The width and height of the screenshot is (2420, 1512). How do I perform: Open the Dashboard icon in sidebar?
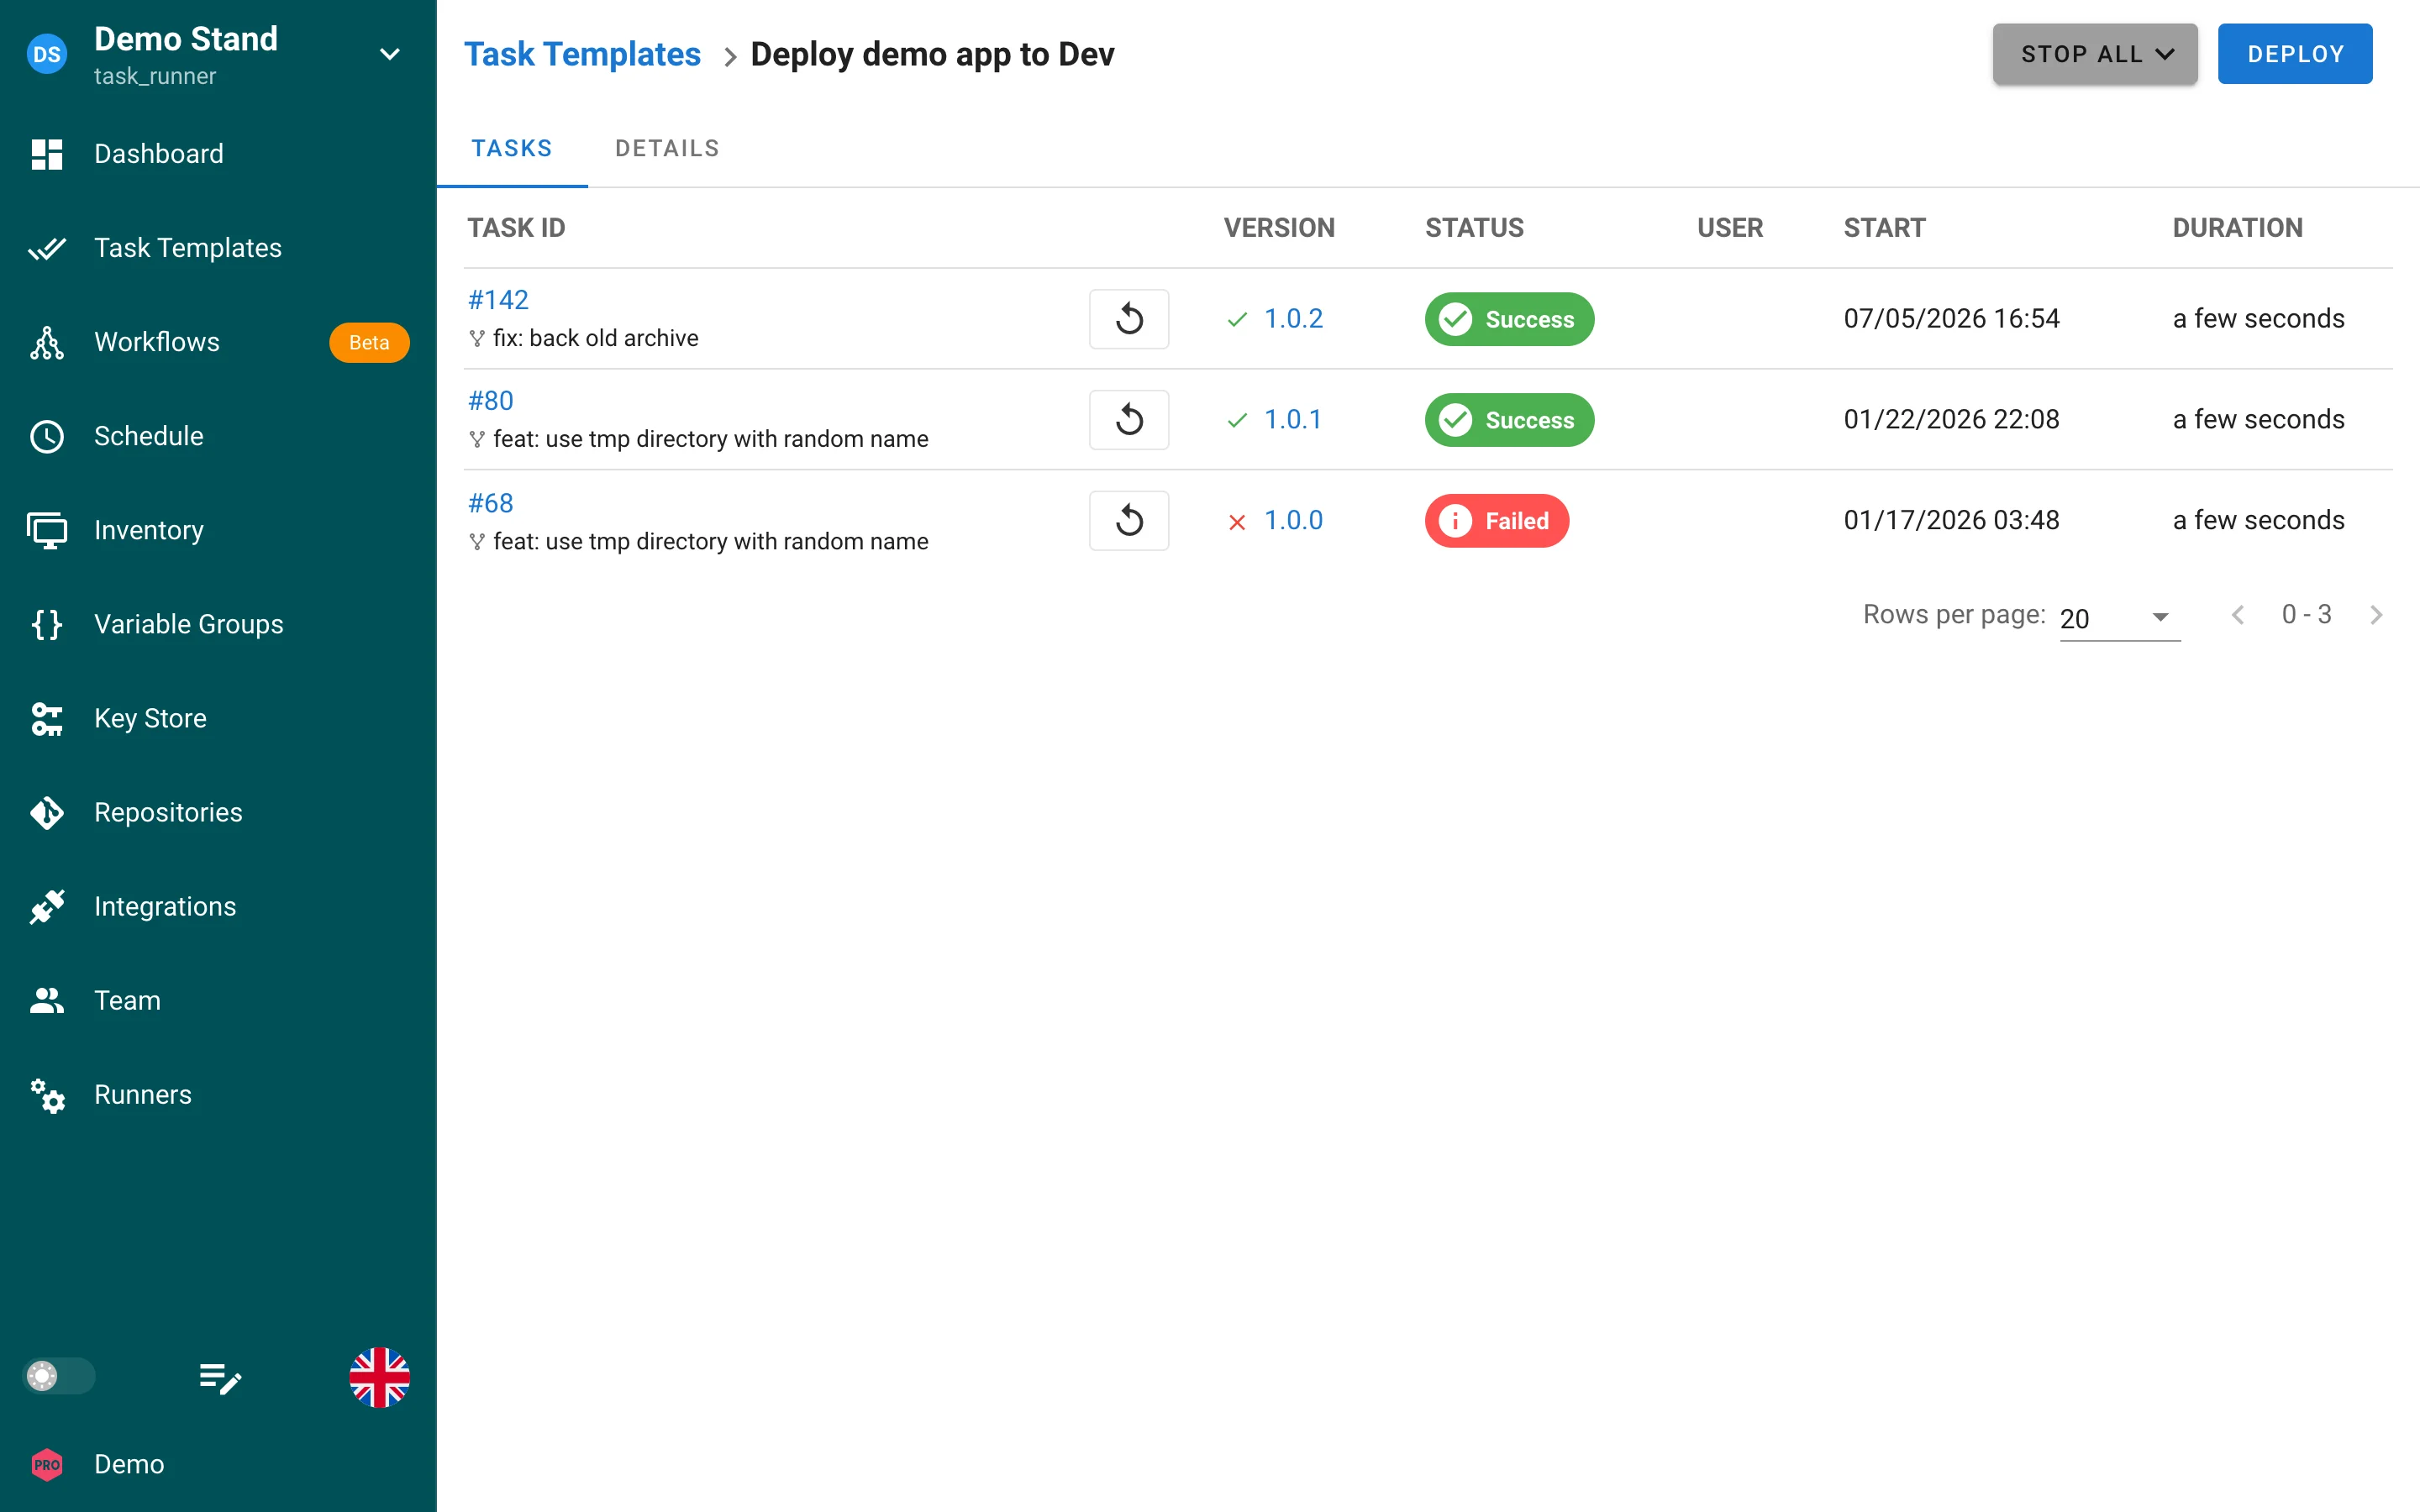point(47,154)
